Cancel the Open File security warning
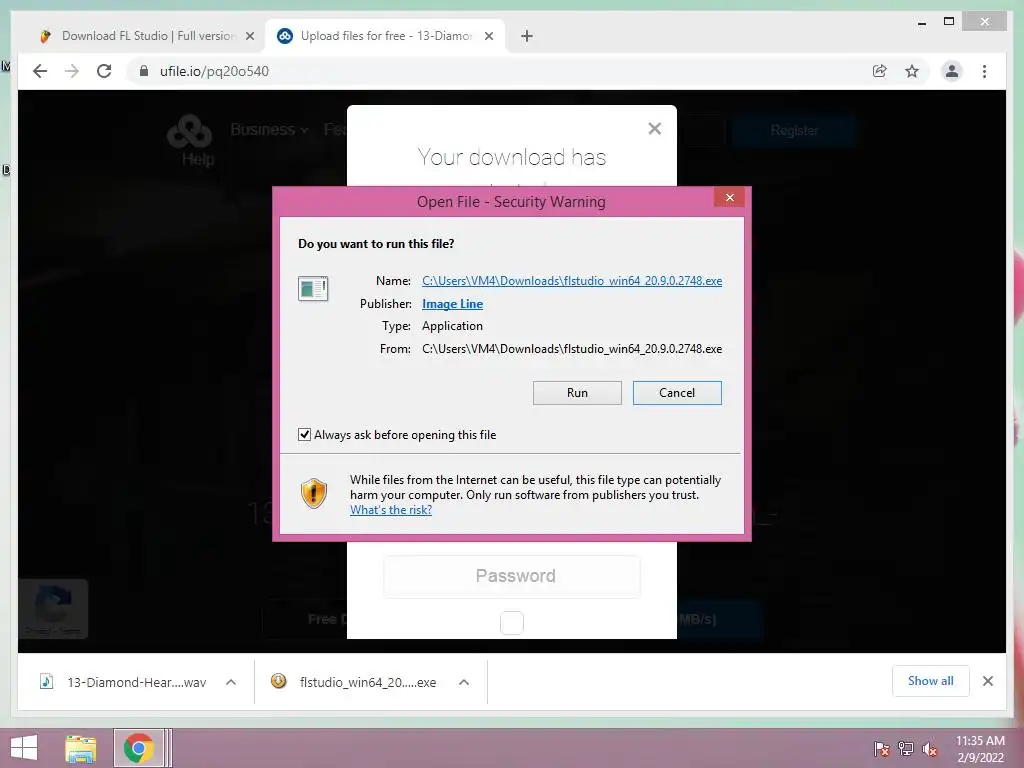 click(x=677, y=392)
